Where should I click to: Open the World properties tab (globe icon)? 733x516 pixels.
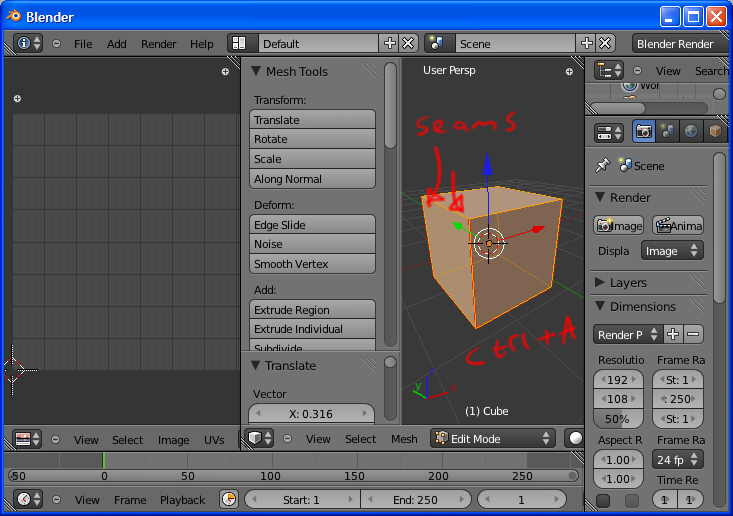tap(691, 132)
